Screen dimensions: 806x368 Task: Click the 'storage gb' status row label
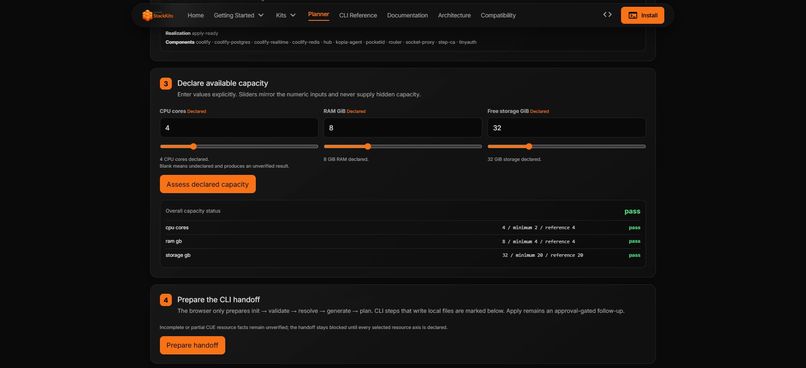(178, 255)
